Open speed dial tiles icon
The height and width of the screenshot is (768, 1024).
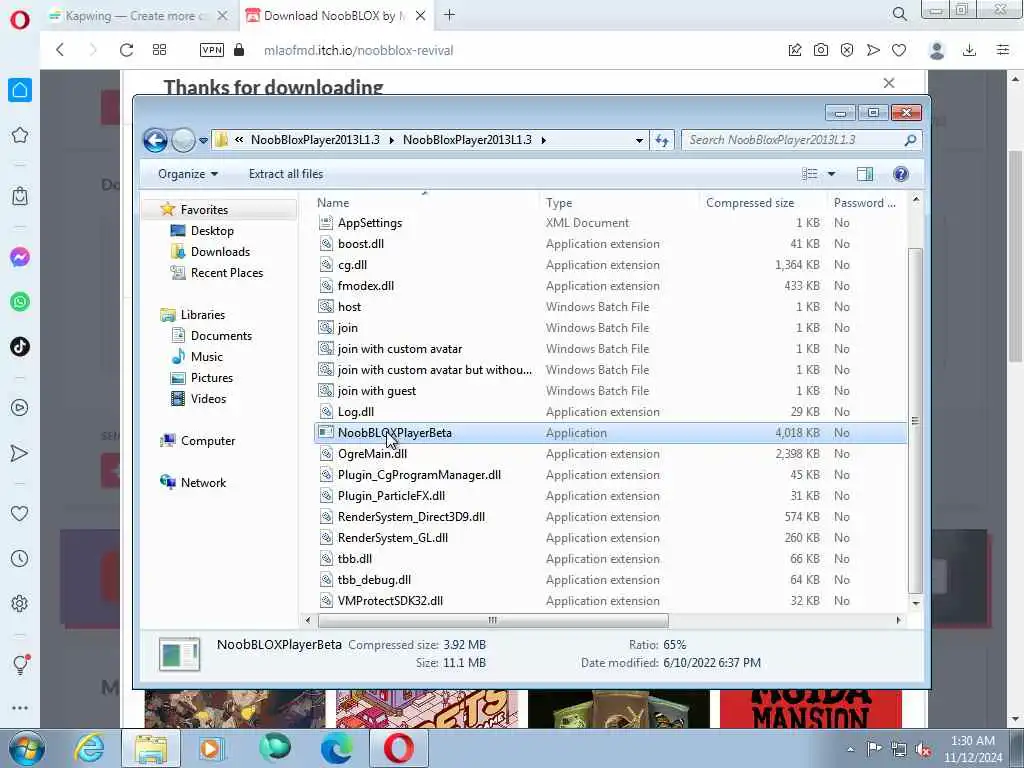(x=159, y=50)
